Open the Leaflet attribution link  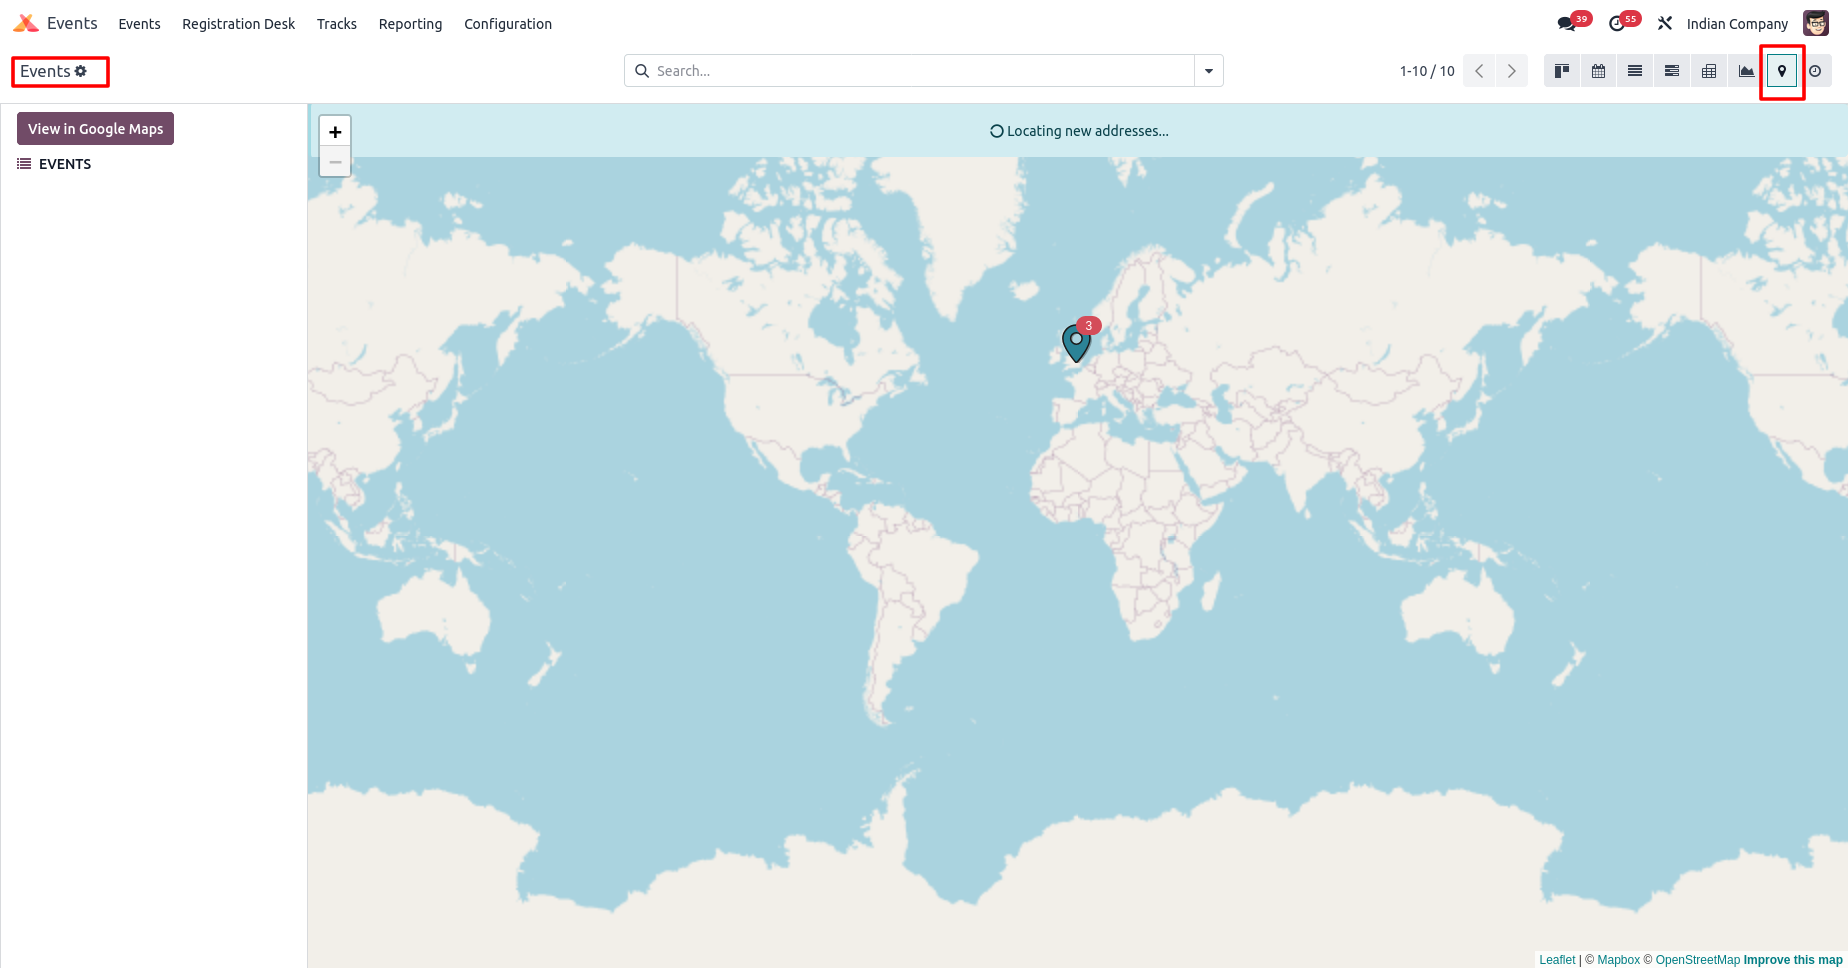pos(1557,960)
